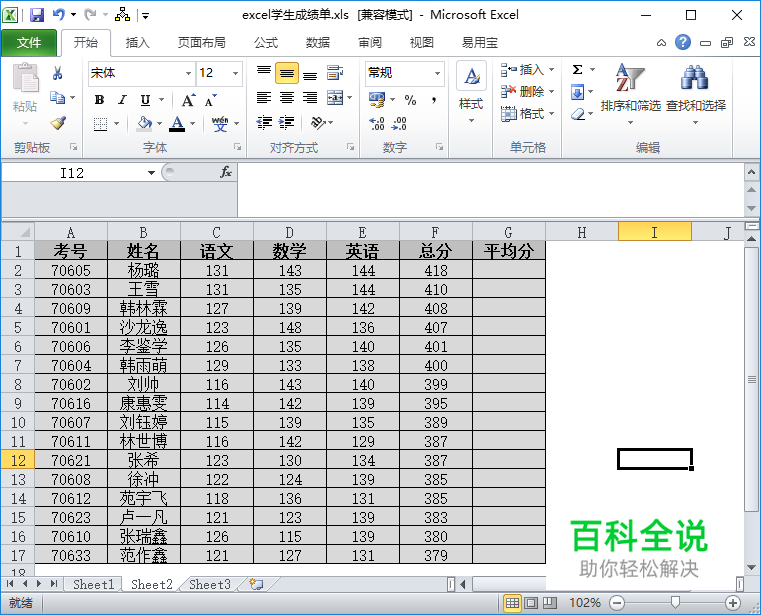Zoom out with the minus button
Image resolution: width=761 pixels, height=615 pixels.
tap(616, 603)
